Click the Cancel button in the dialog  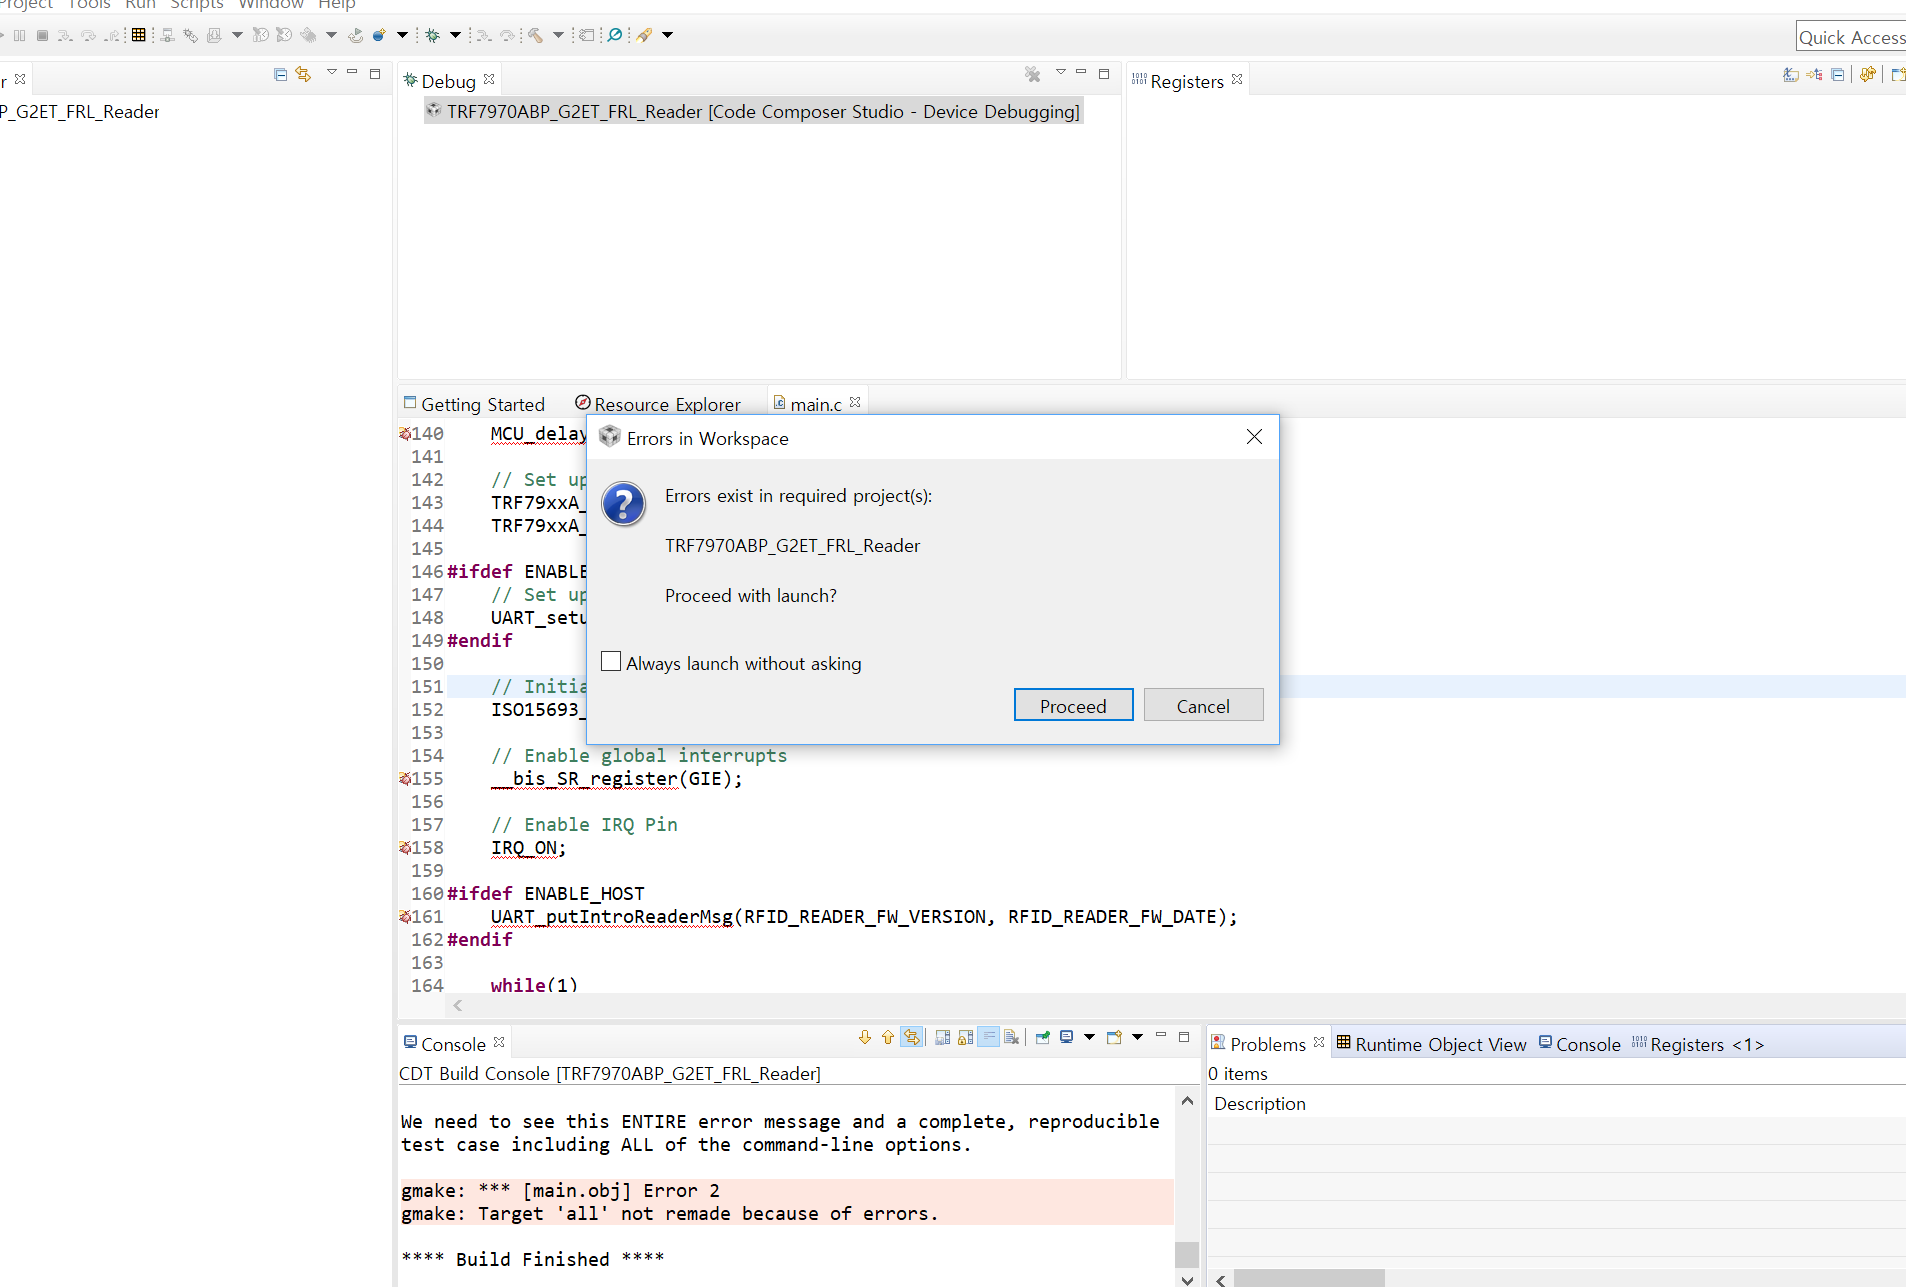1203,705
